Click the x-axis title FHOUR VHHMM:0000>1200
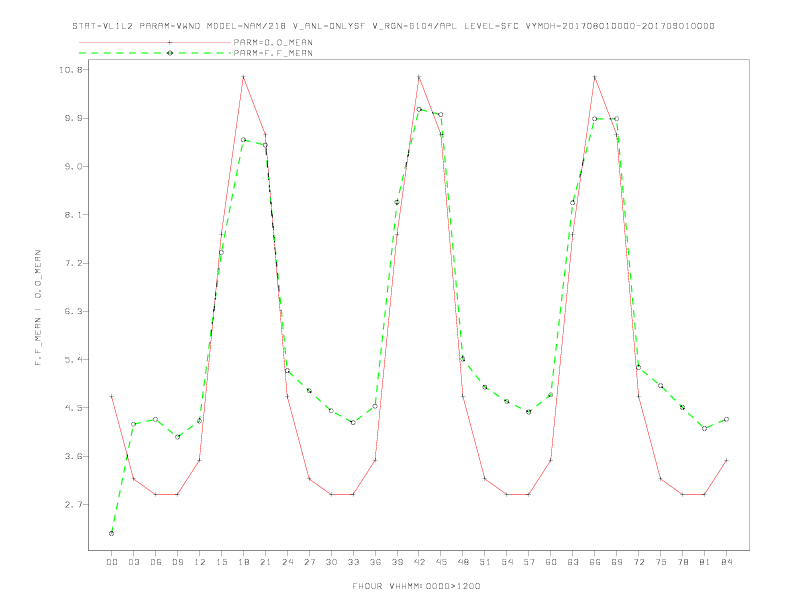This screenshot has height=612, width=792. (416, 586)
